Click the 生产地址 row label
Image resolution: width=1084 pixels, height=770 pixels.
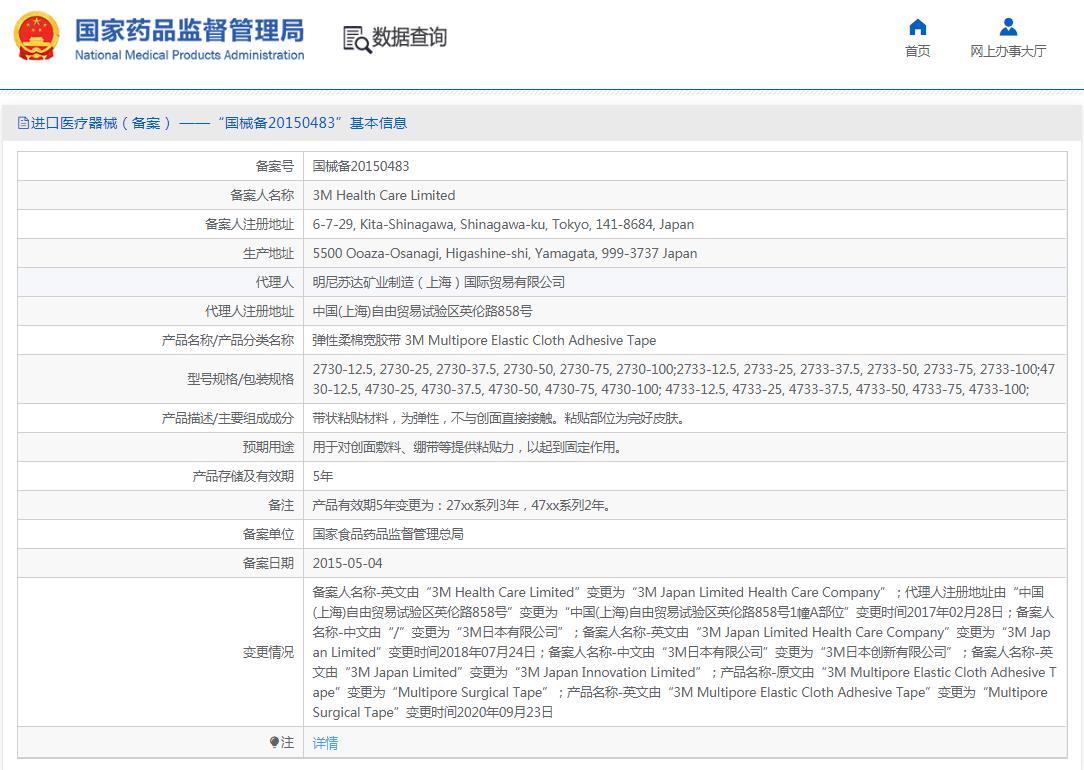[268, 253]
